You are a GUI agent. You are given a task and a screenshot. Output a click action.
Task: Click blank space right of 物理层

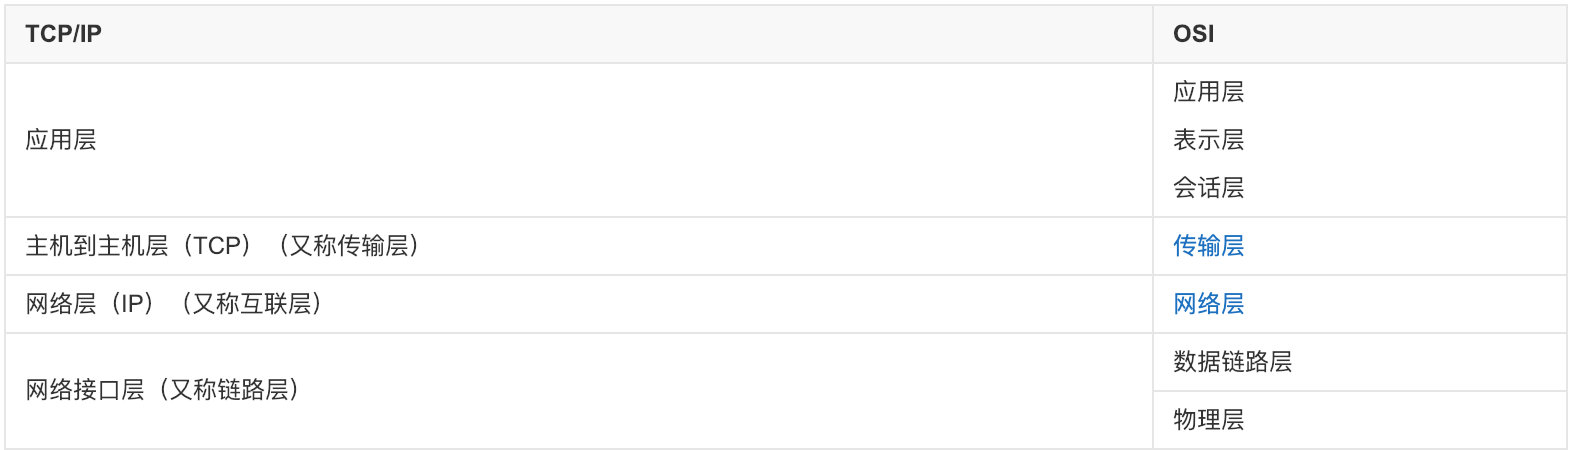pos(1420,420)
